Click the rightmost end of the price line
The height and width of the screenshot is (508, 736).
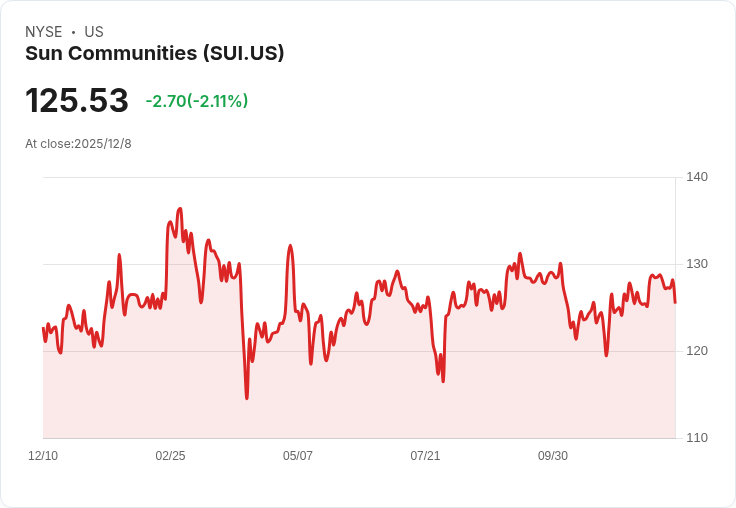tap(675, 302)
